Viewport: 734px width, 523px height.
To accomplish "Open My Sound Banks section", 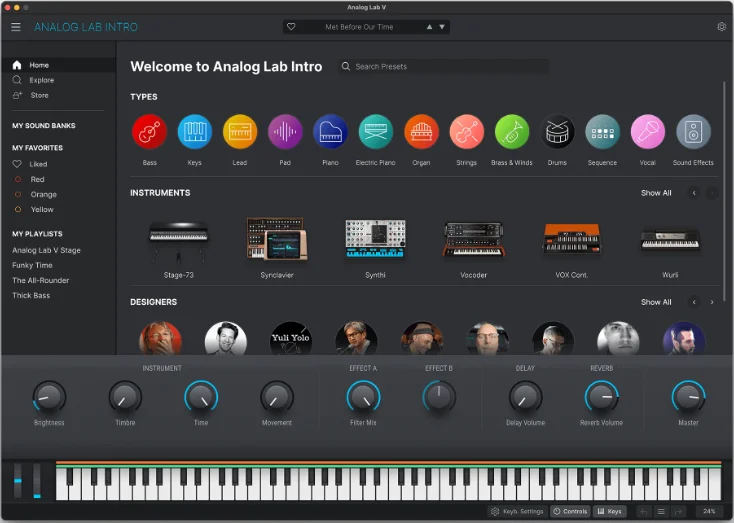I will pos(44,125).
